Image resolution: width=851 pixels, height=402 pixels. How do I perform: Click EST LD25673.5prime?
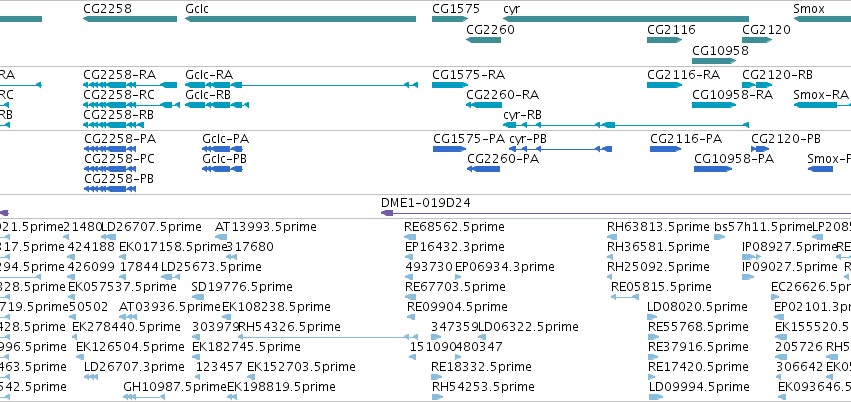click(211, 267)
